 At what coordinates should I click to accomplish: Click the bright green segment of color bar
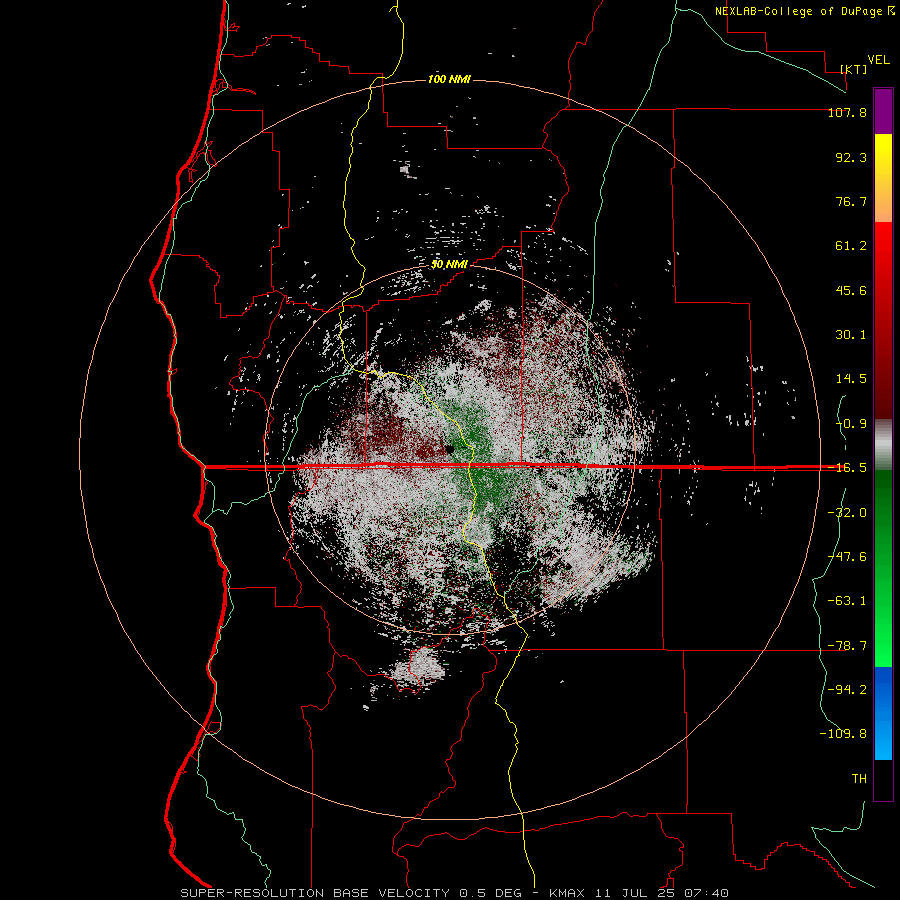click(883, 568)
